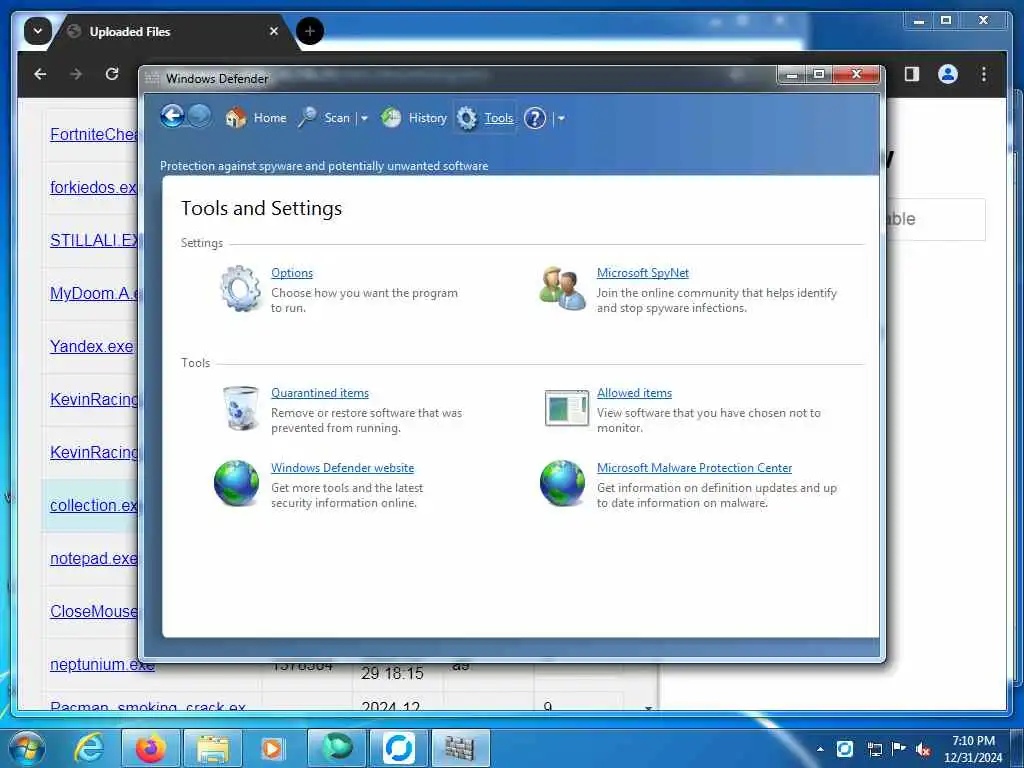This screenshot has width=1024, height=768.
Task: Click the globe icon for Malware Protection Center
Action: click(562, 483)
